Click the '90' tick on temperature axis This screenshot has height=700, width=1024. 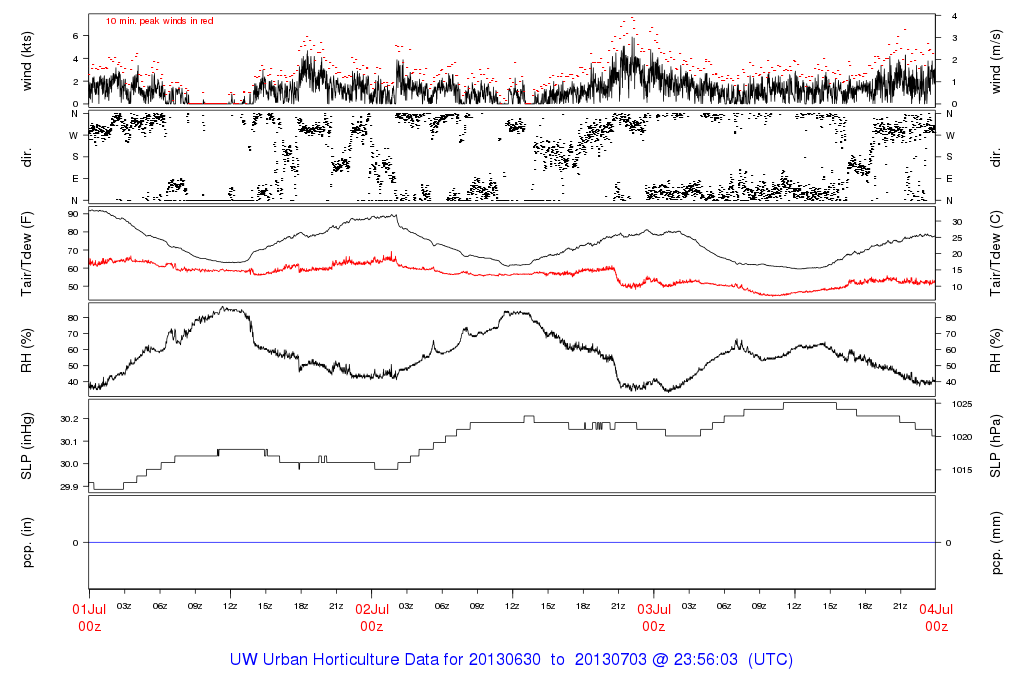point(73,214)
